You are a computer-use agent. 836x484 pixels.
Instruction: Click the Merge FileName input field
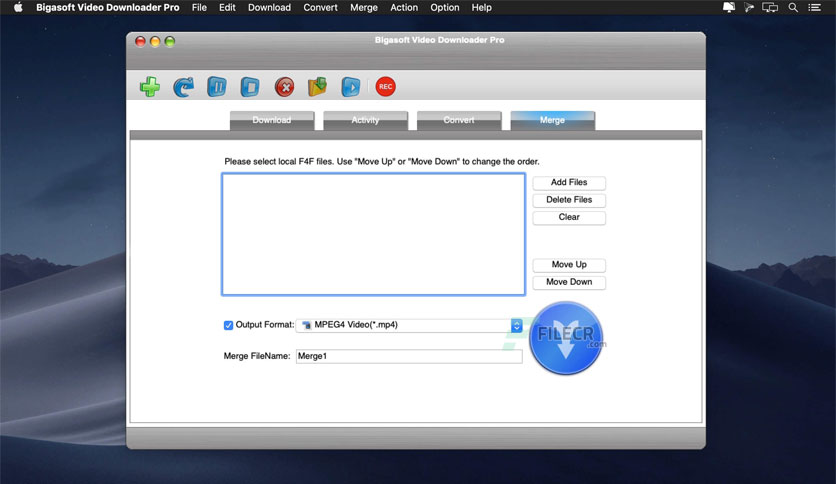[x=409, y=356]
